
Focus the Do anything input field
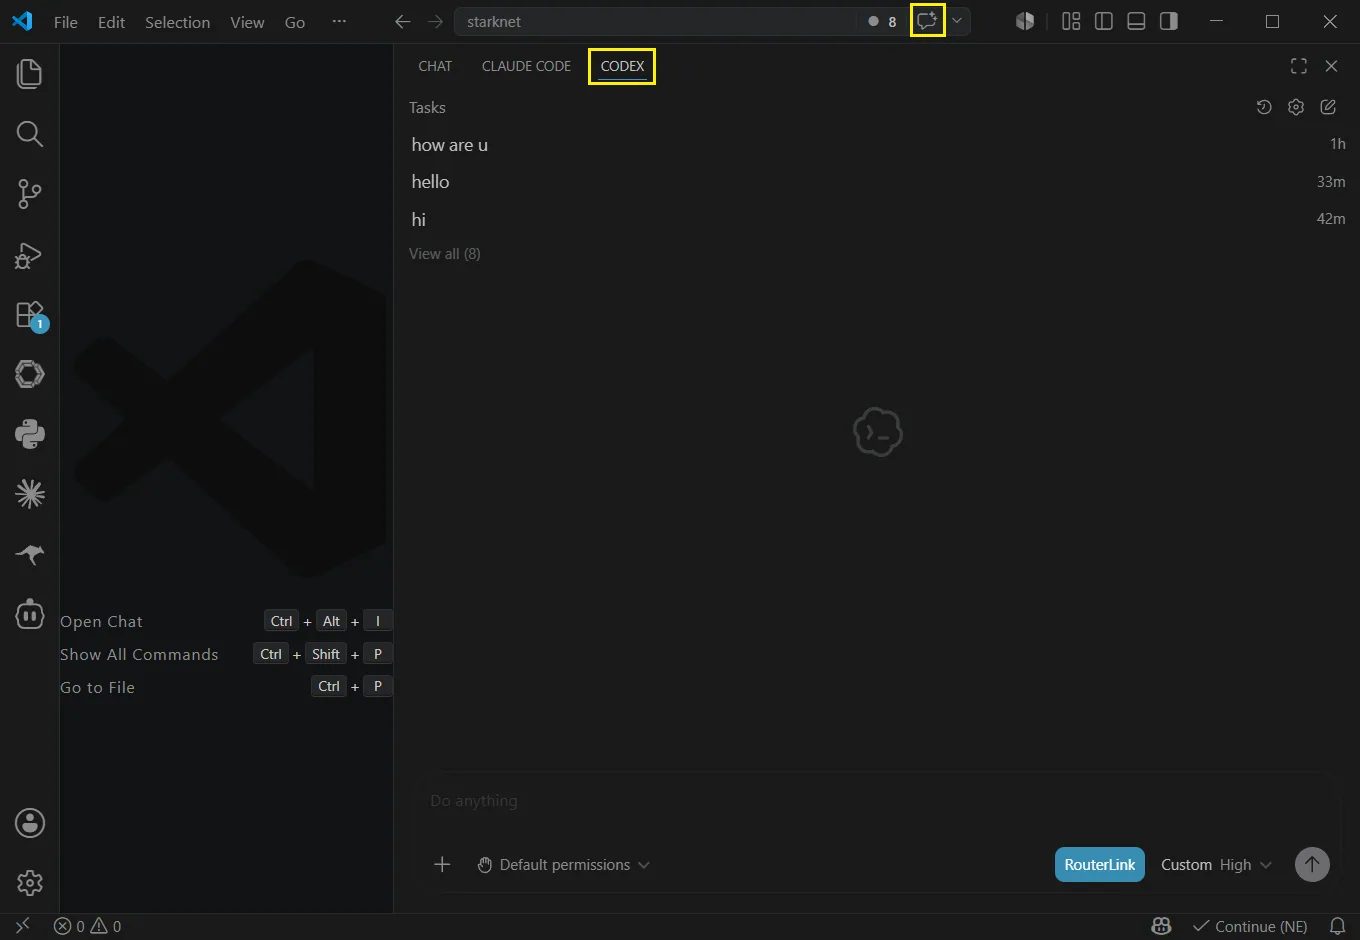point(877,801)
